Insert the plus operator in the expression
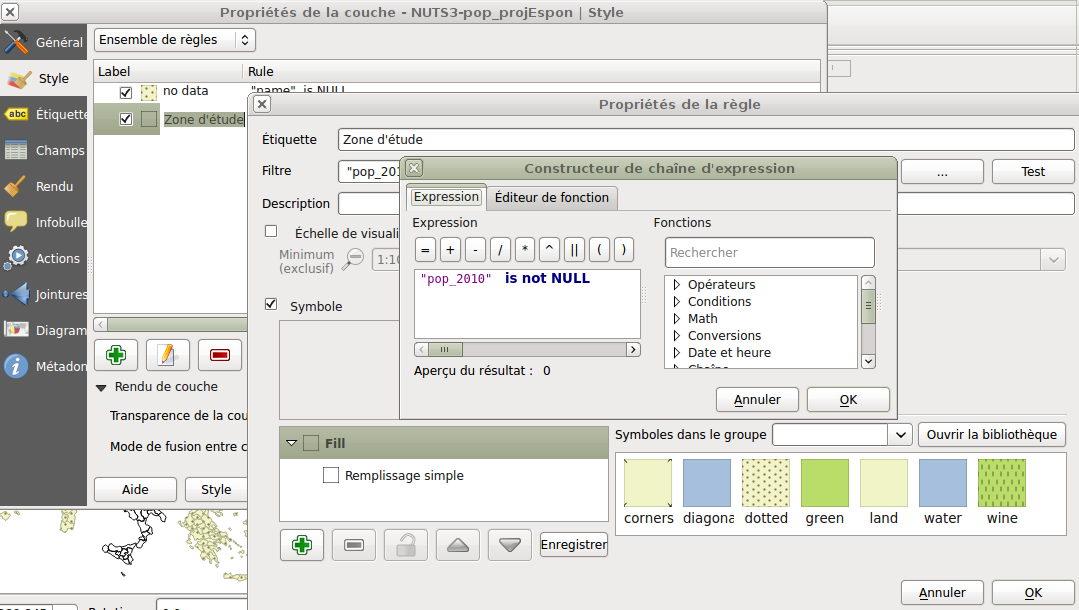This screenshot has height=610, width=1079. pos(450,250)
